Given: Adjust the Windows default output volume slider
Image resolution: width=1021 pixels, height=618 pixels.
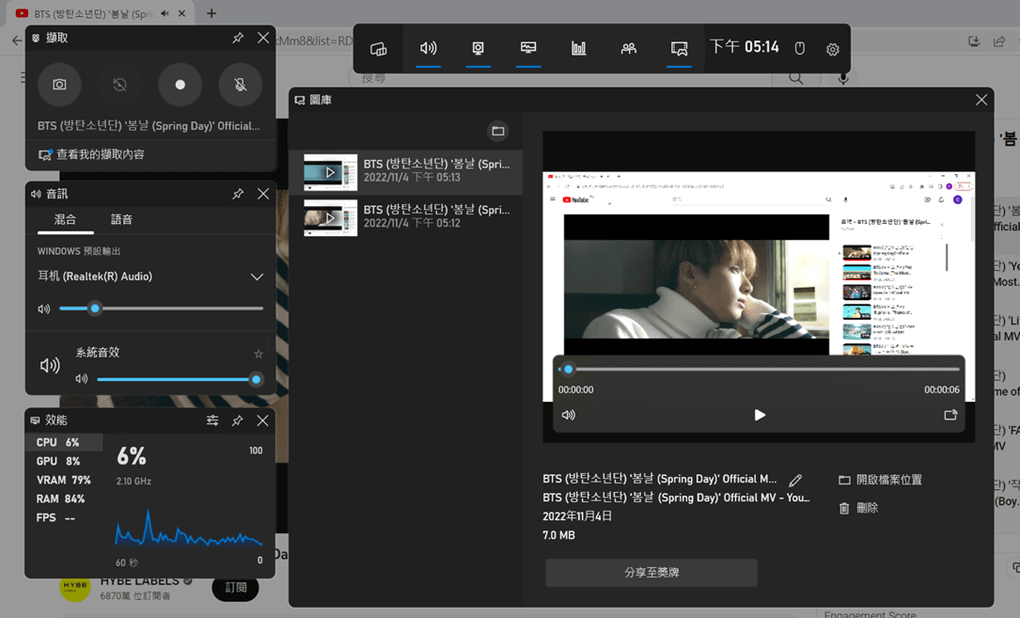Looking at the screenshot, I should click(161, 308).
